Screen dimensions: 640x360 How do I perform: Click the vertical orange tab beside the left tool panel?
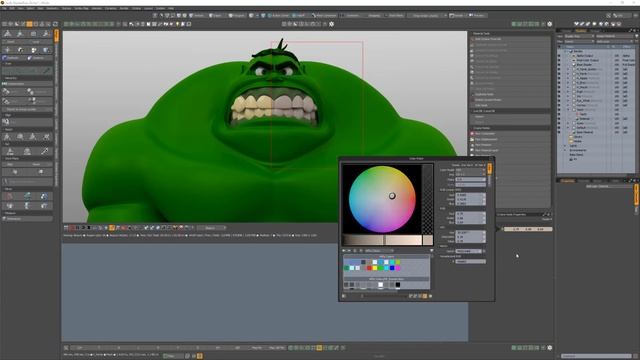point(56,36)
